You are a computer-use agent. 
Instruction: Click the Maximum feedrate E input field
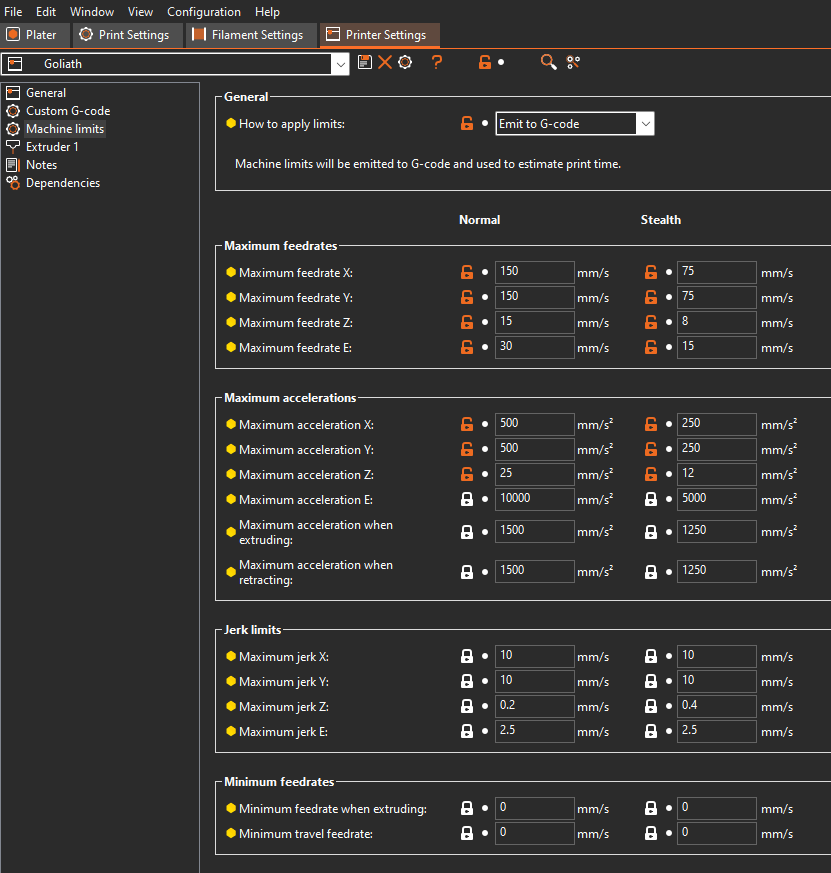(x=534, y=346)
